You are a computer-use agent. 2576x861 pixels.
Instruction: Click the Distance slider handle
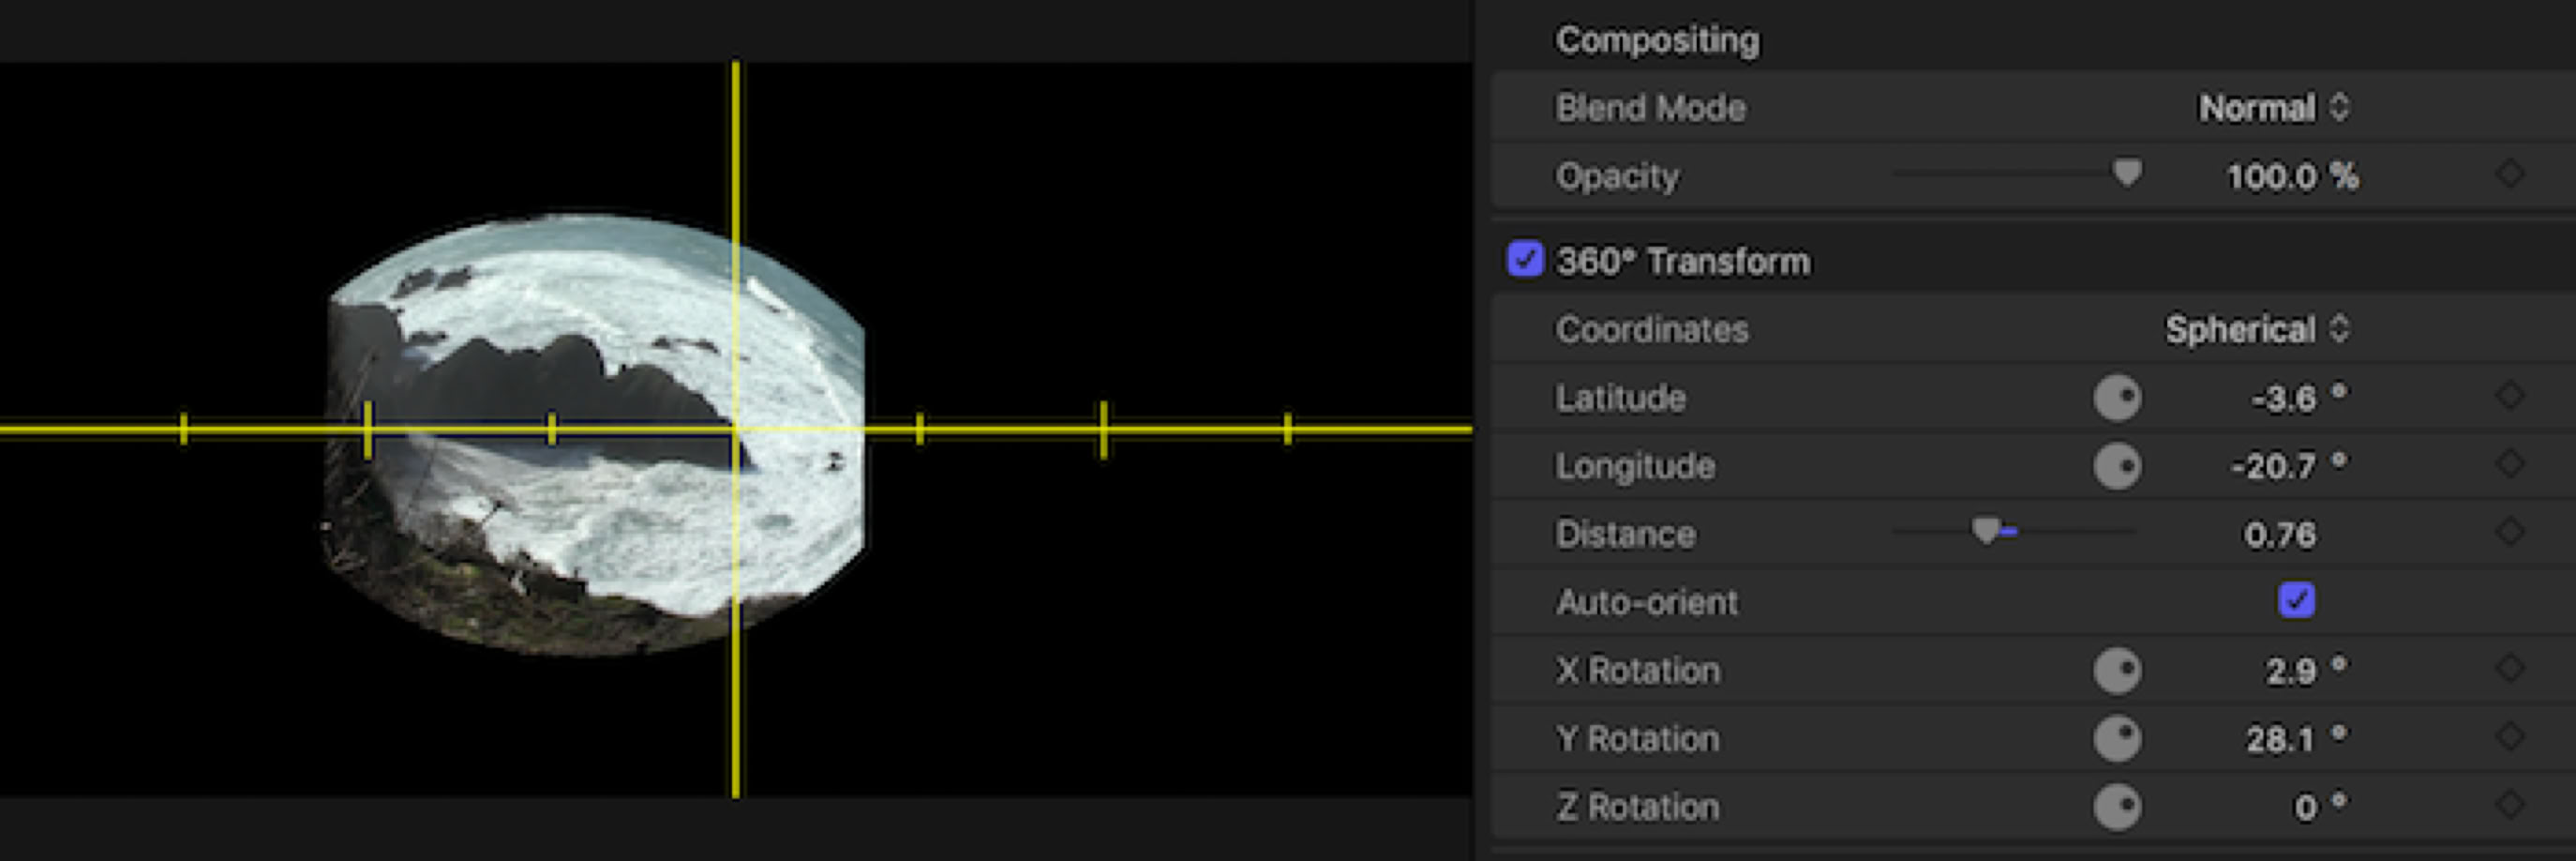[1986, 531]
